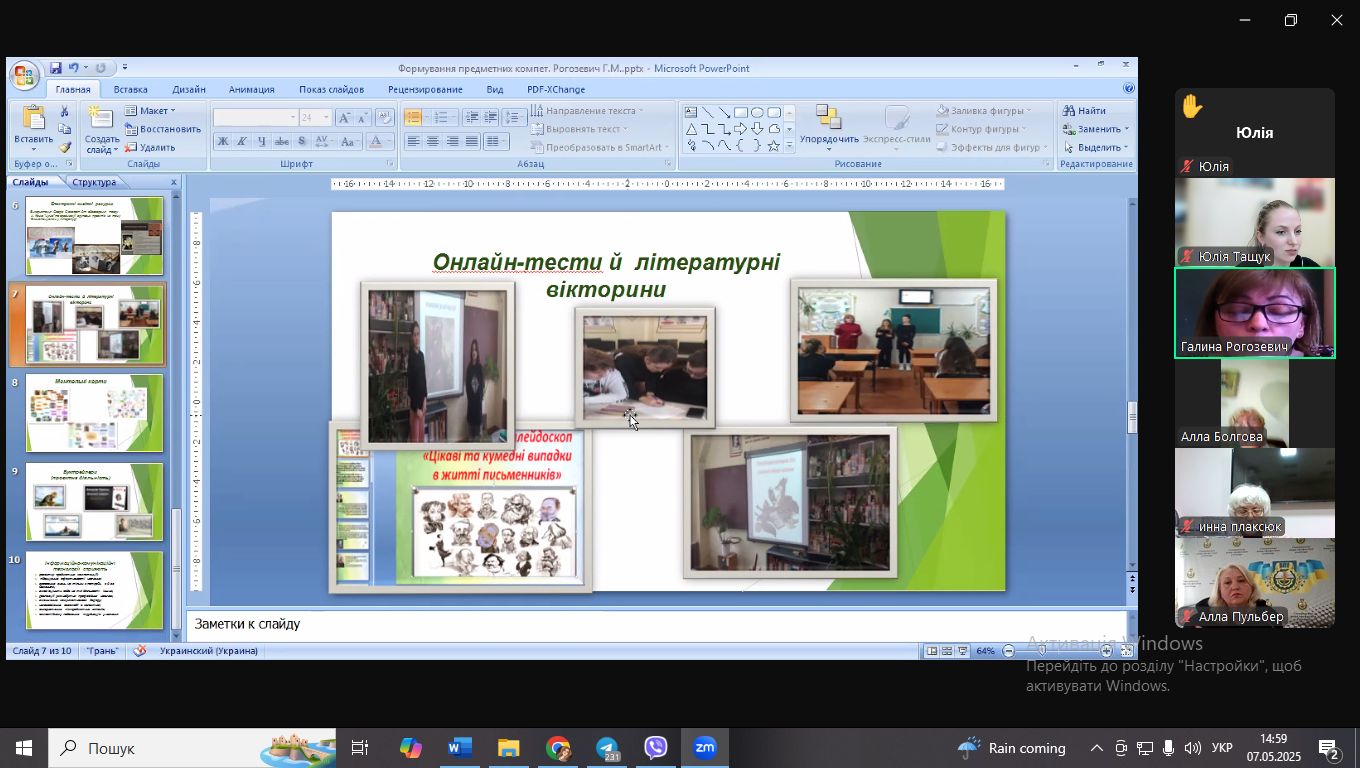This screenshot has height=768, width=1360.
Task: Open Telegram from the Windows taskbar
Action: pos(607,748)
